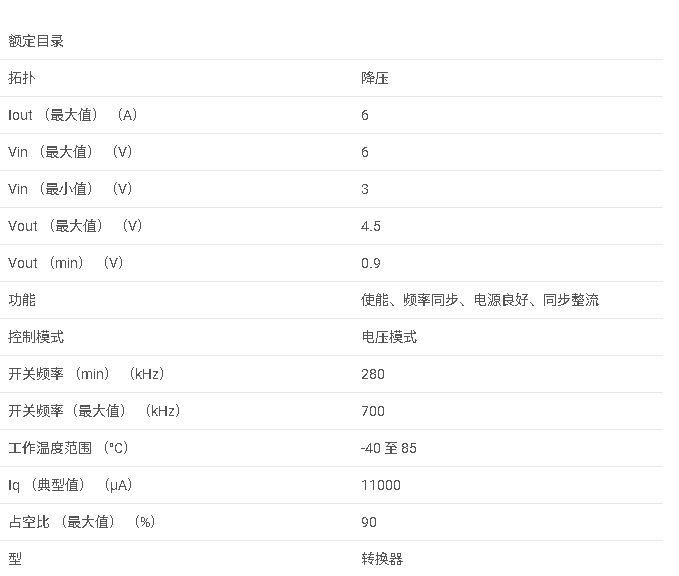This screenshot has height=576, width=679.
Task: Click the 降压 topology value
Action: (375, 78)
